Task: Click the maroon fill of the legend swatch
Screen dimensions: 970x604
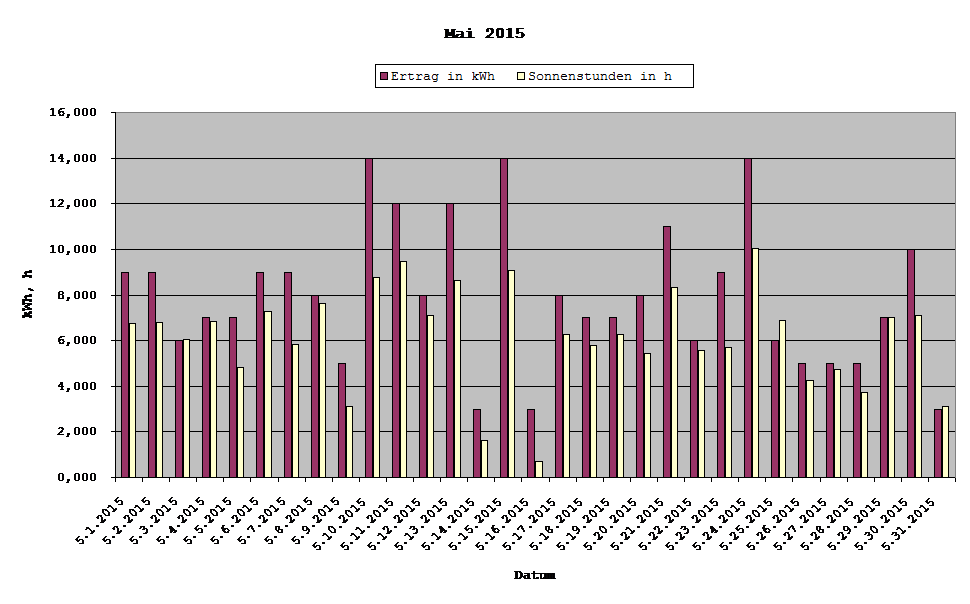Action: coord(385,75)
